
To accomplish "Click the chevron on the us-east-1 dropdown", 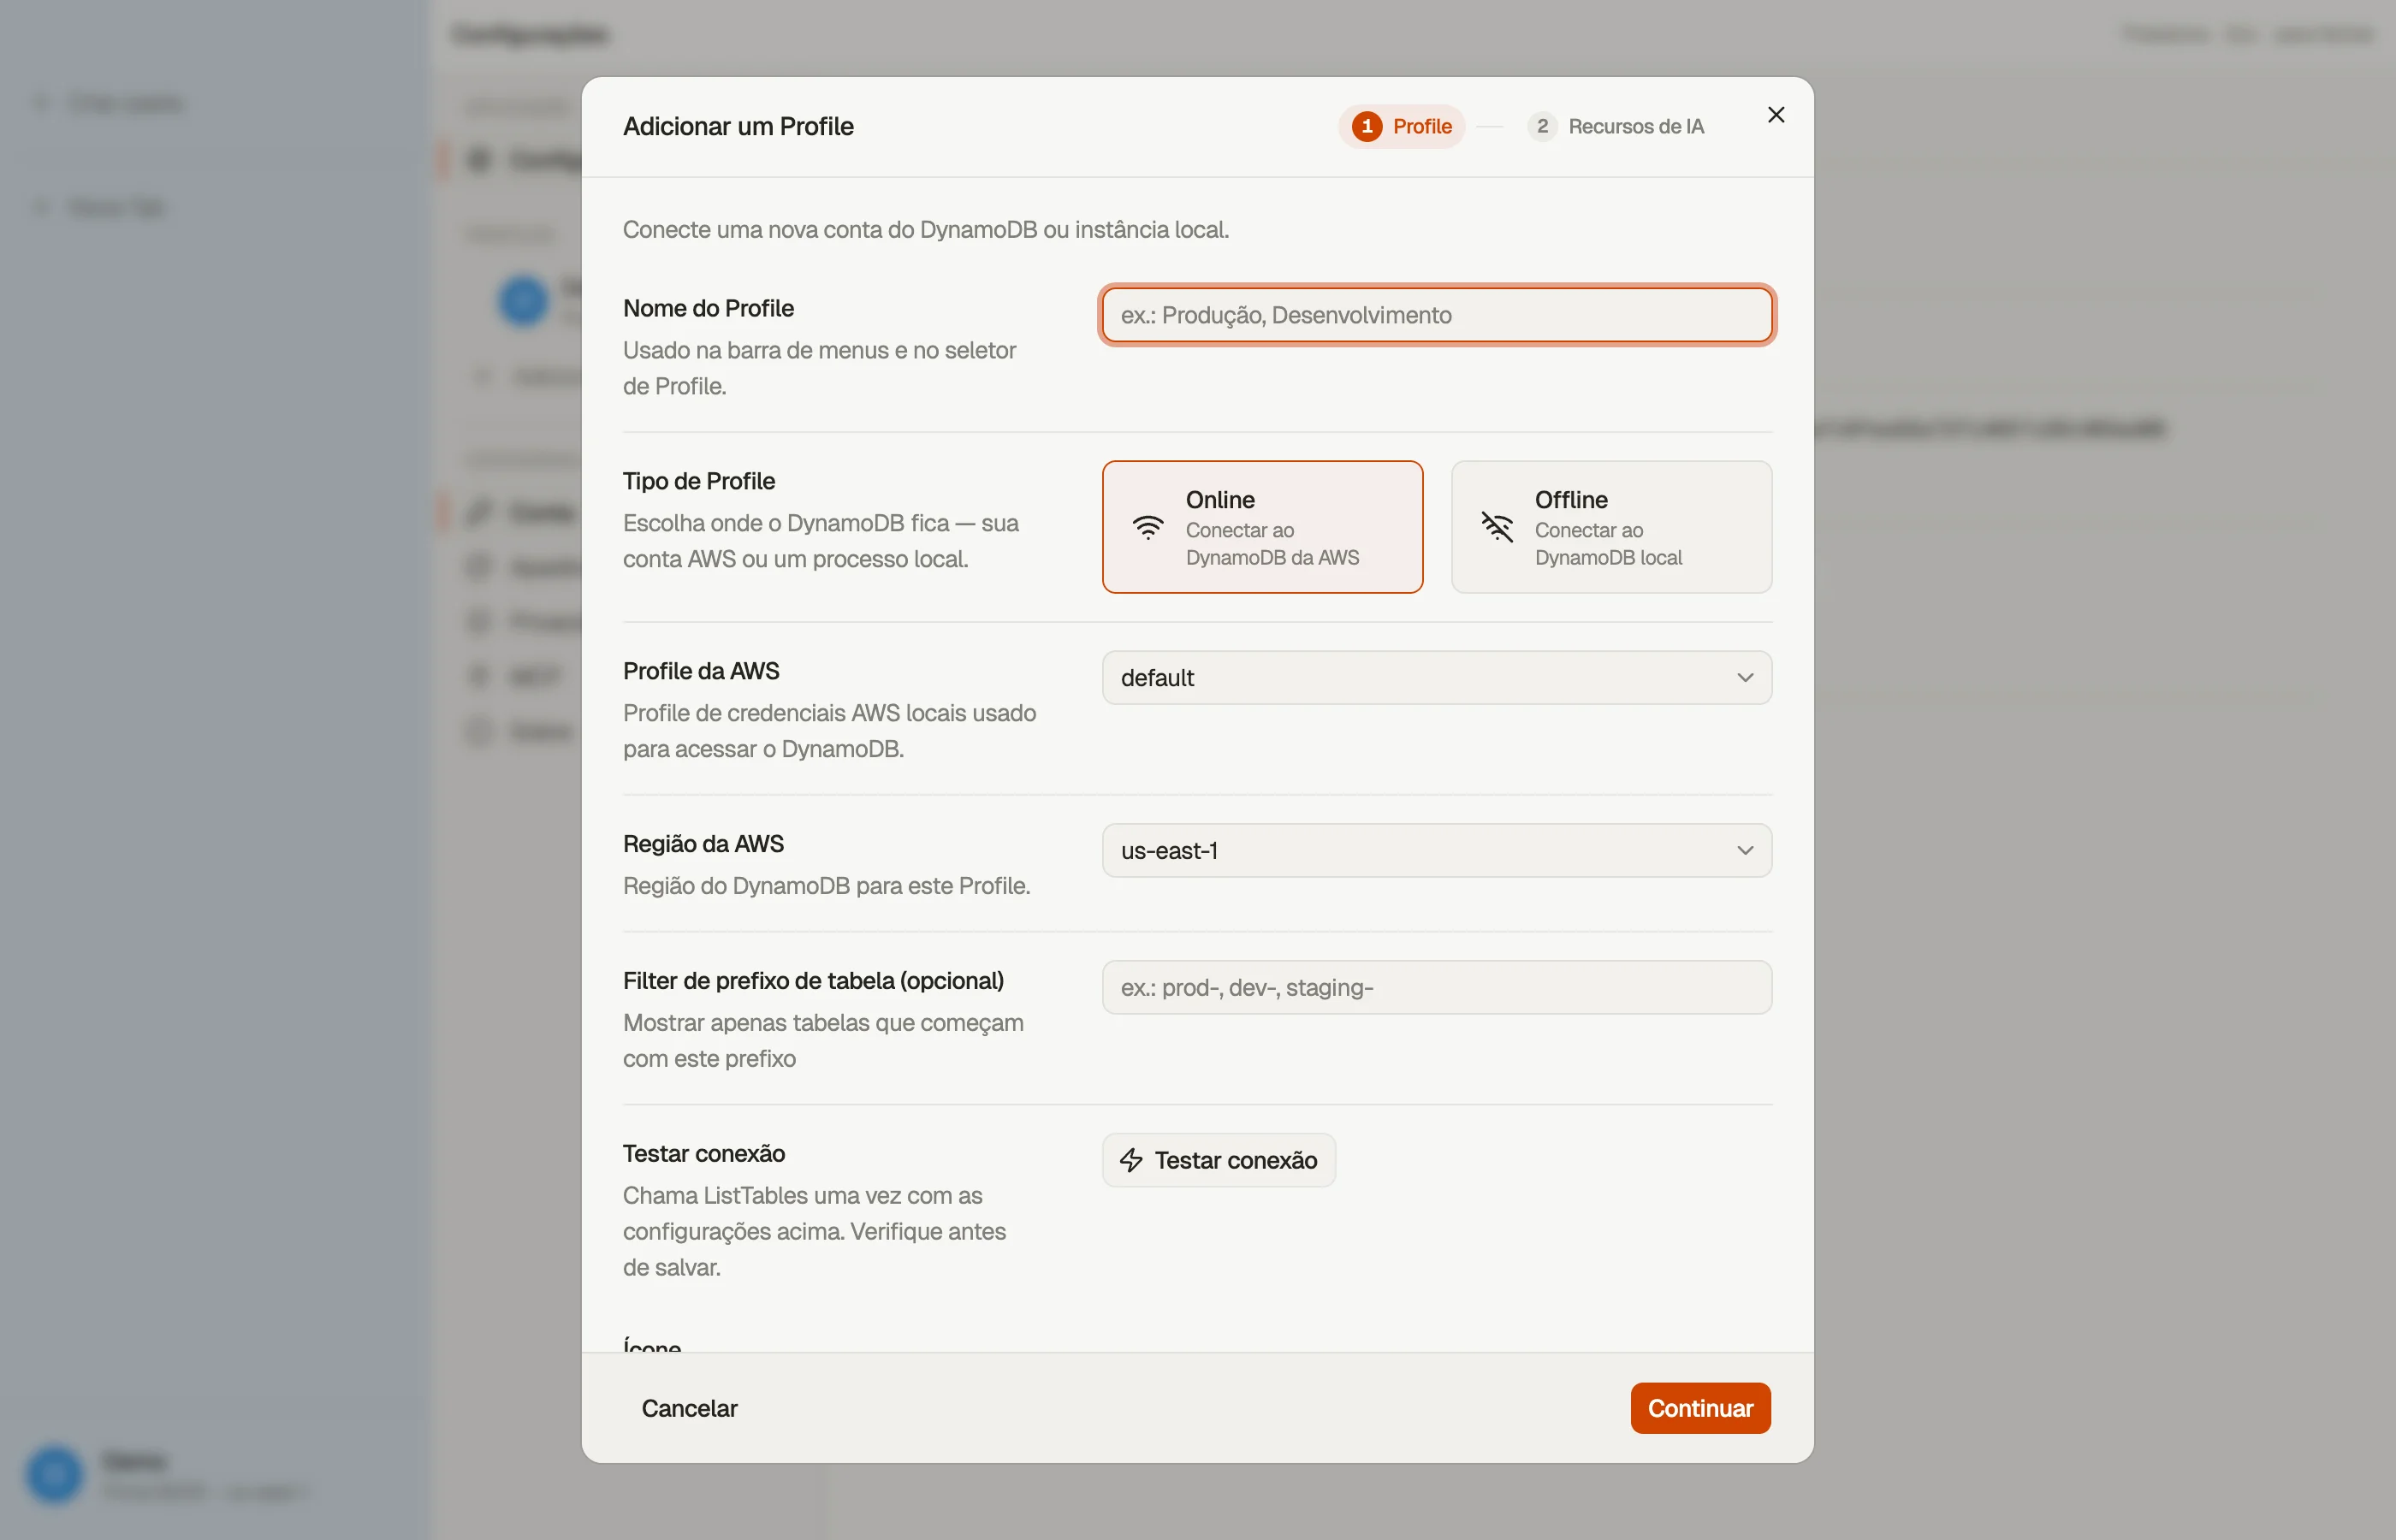I will 1745,851.
